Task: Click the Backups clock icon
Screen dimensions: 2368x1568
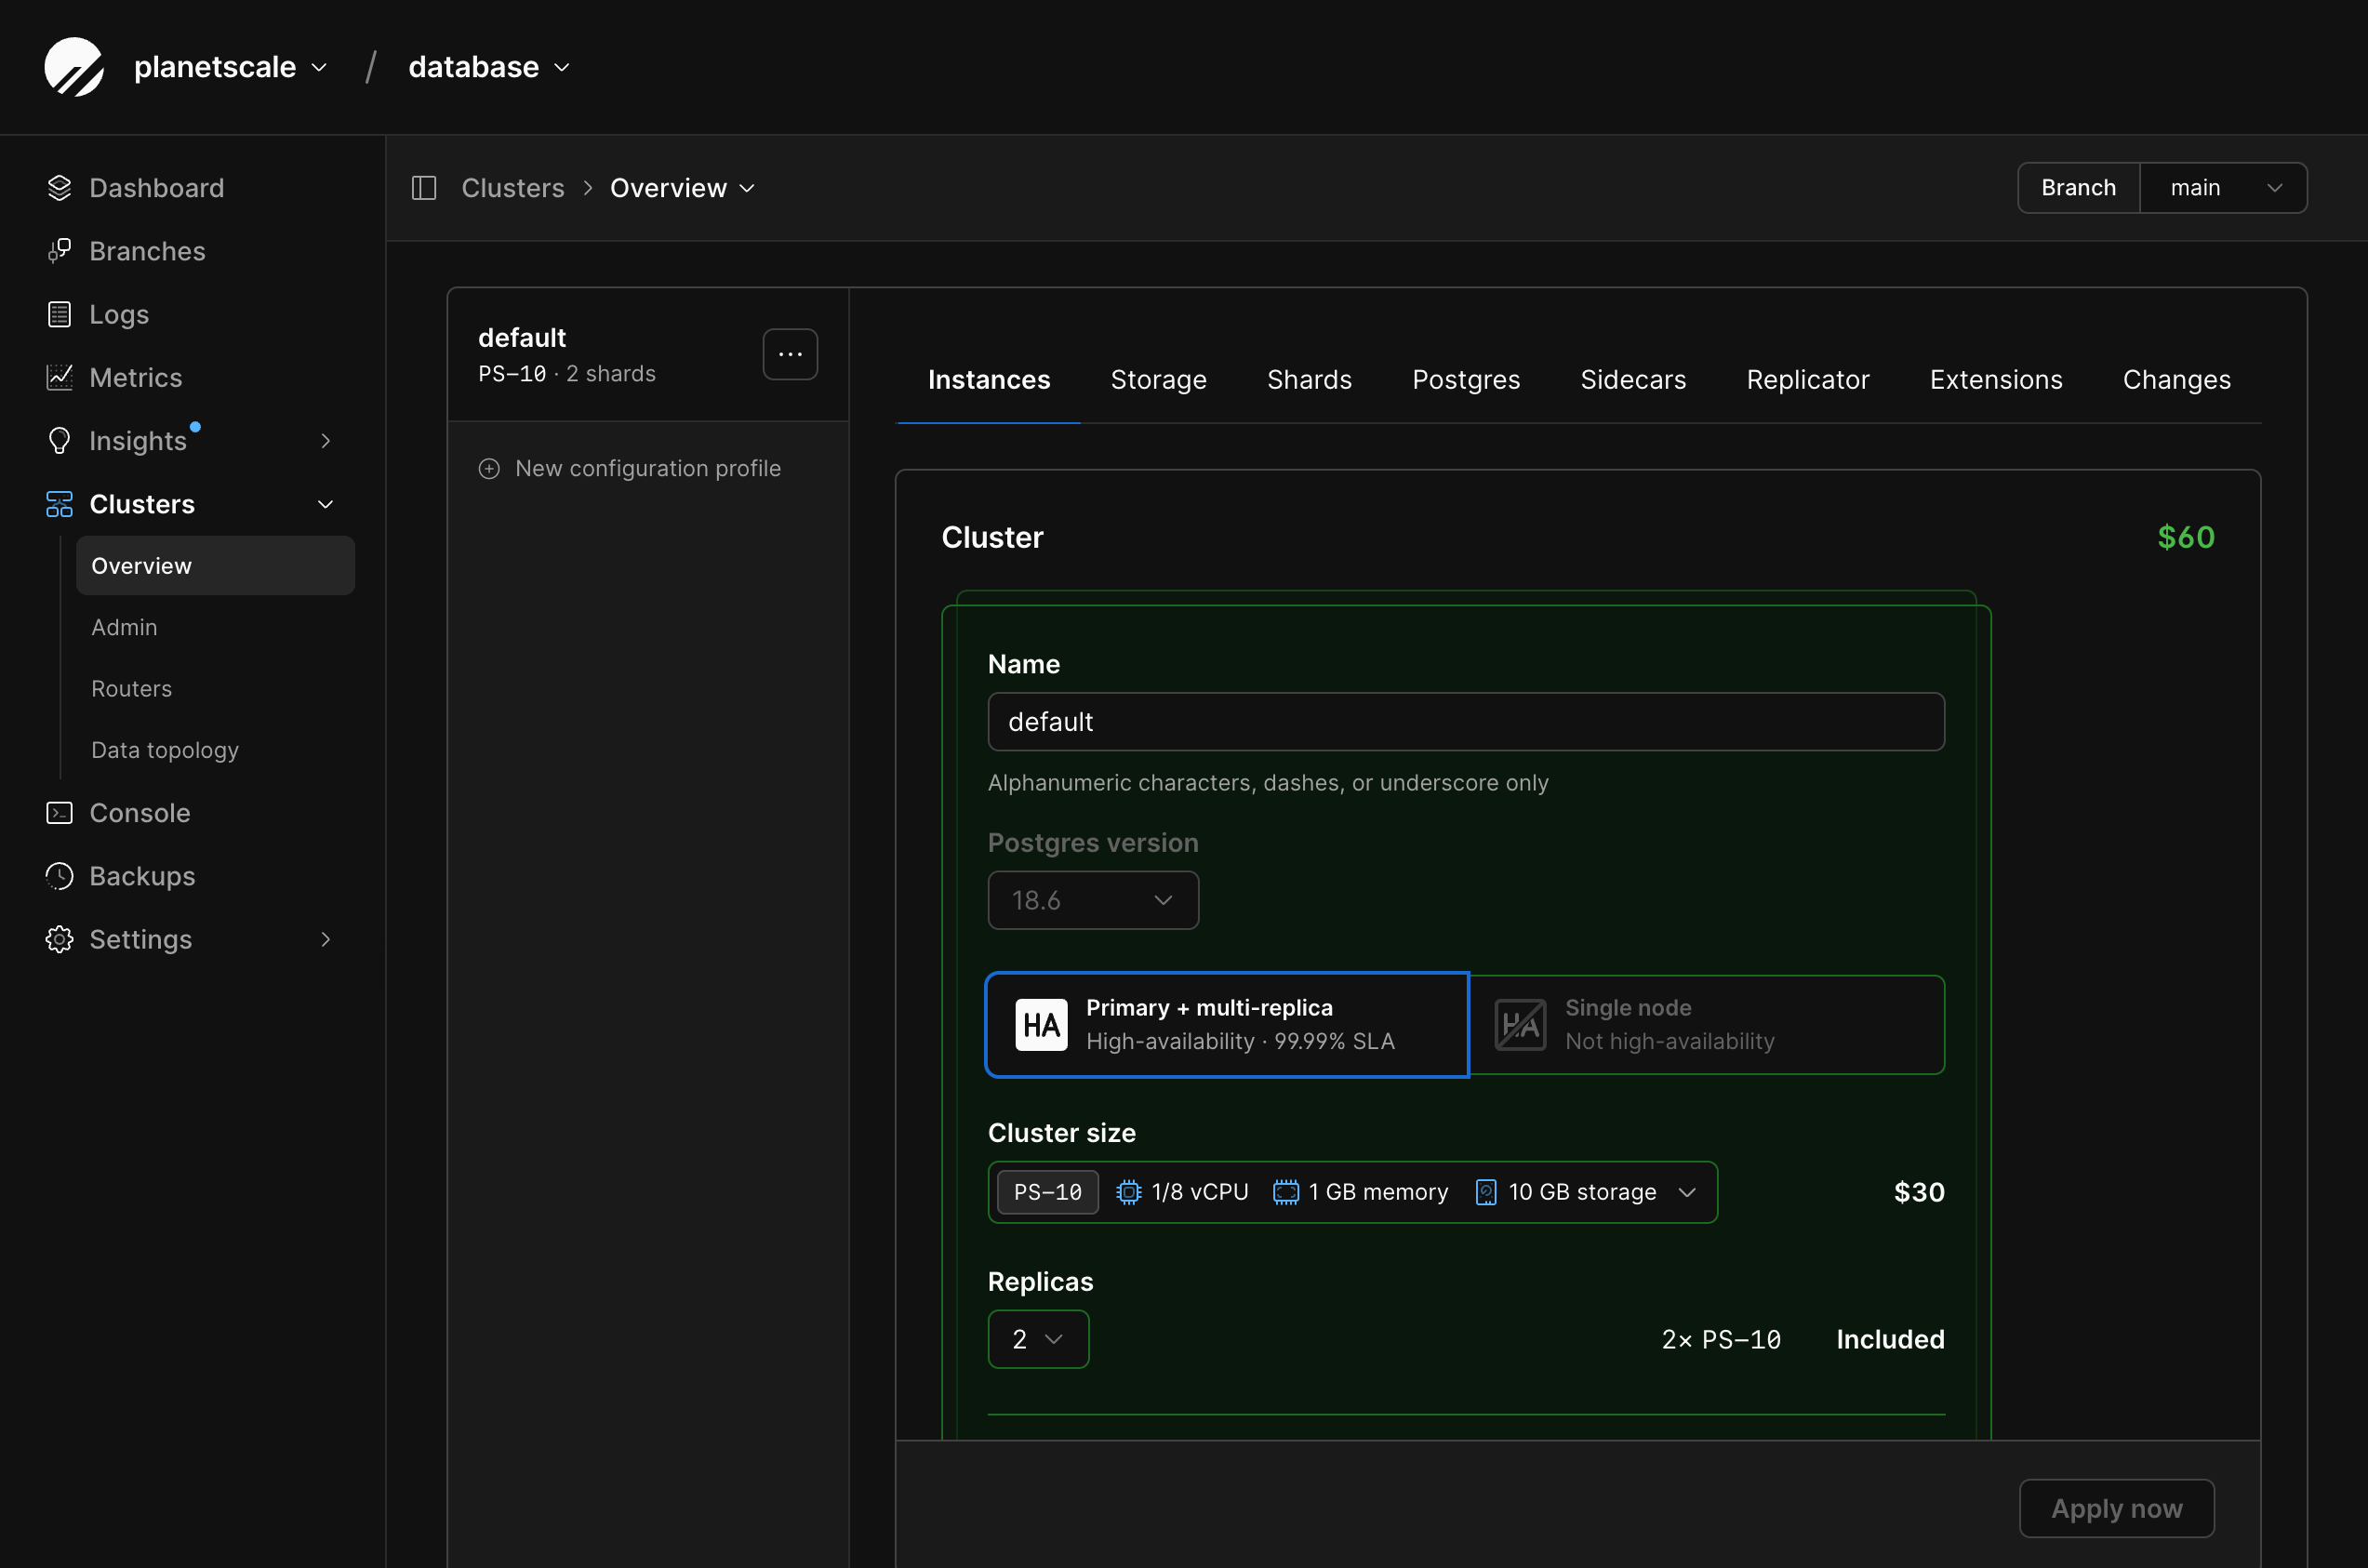Action: 59,876
